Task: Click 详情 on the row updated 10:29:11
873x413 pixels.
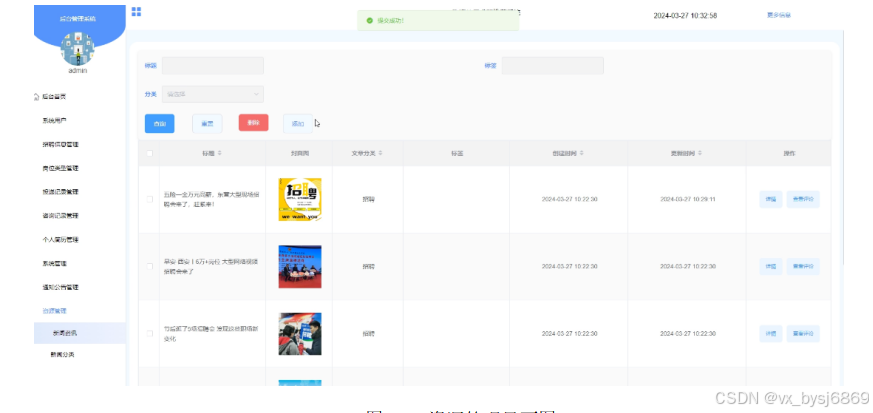Action: pyautogui.click(x=771, y=199)
